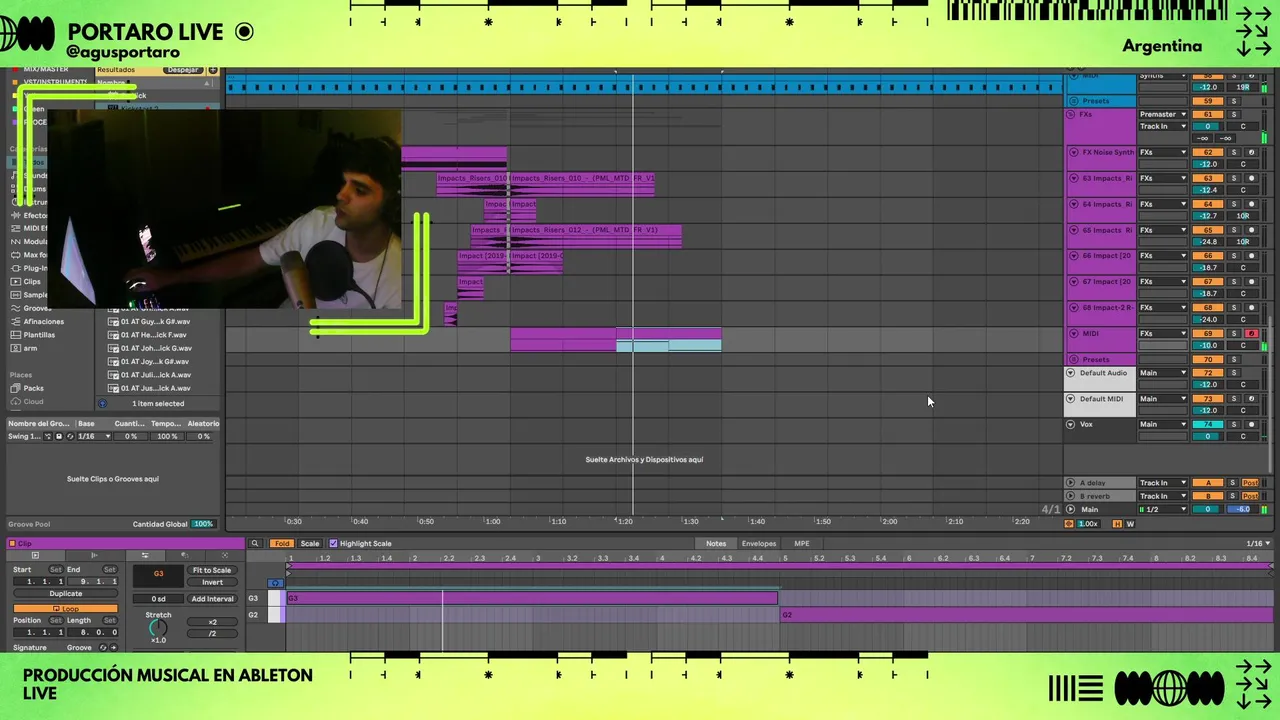Toggle the clip Loop button
The image size is (1280, 720).
point(65,608)
